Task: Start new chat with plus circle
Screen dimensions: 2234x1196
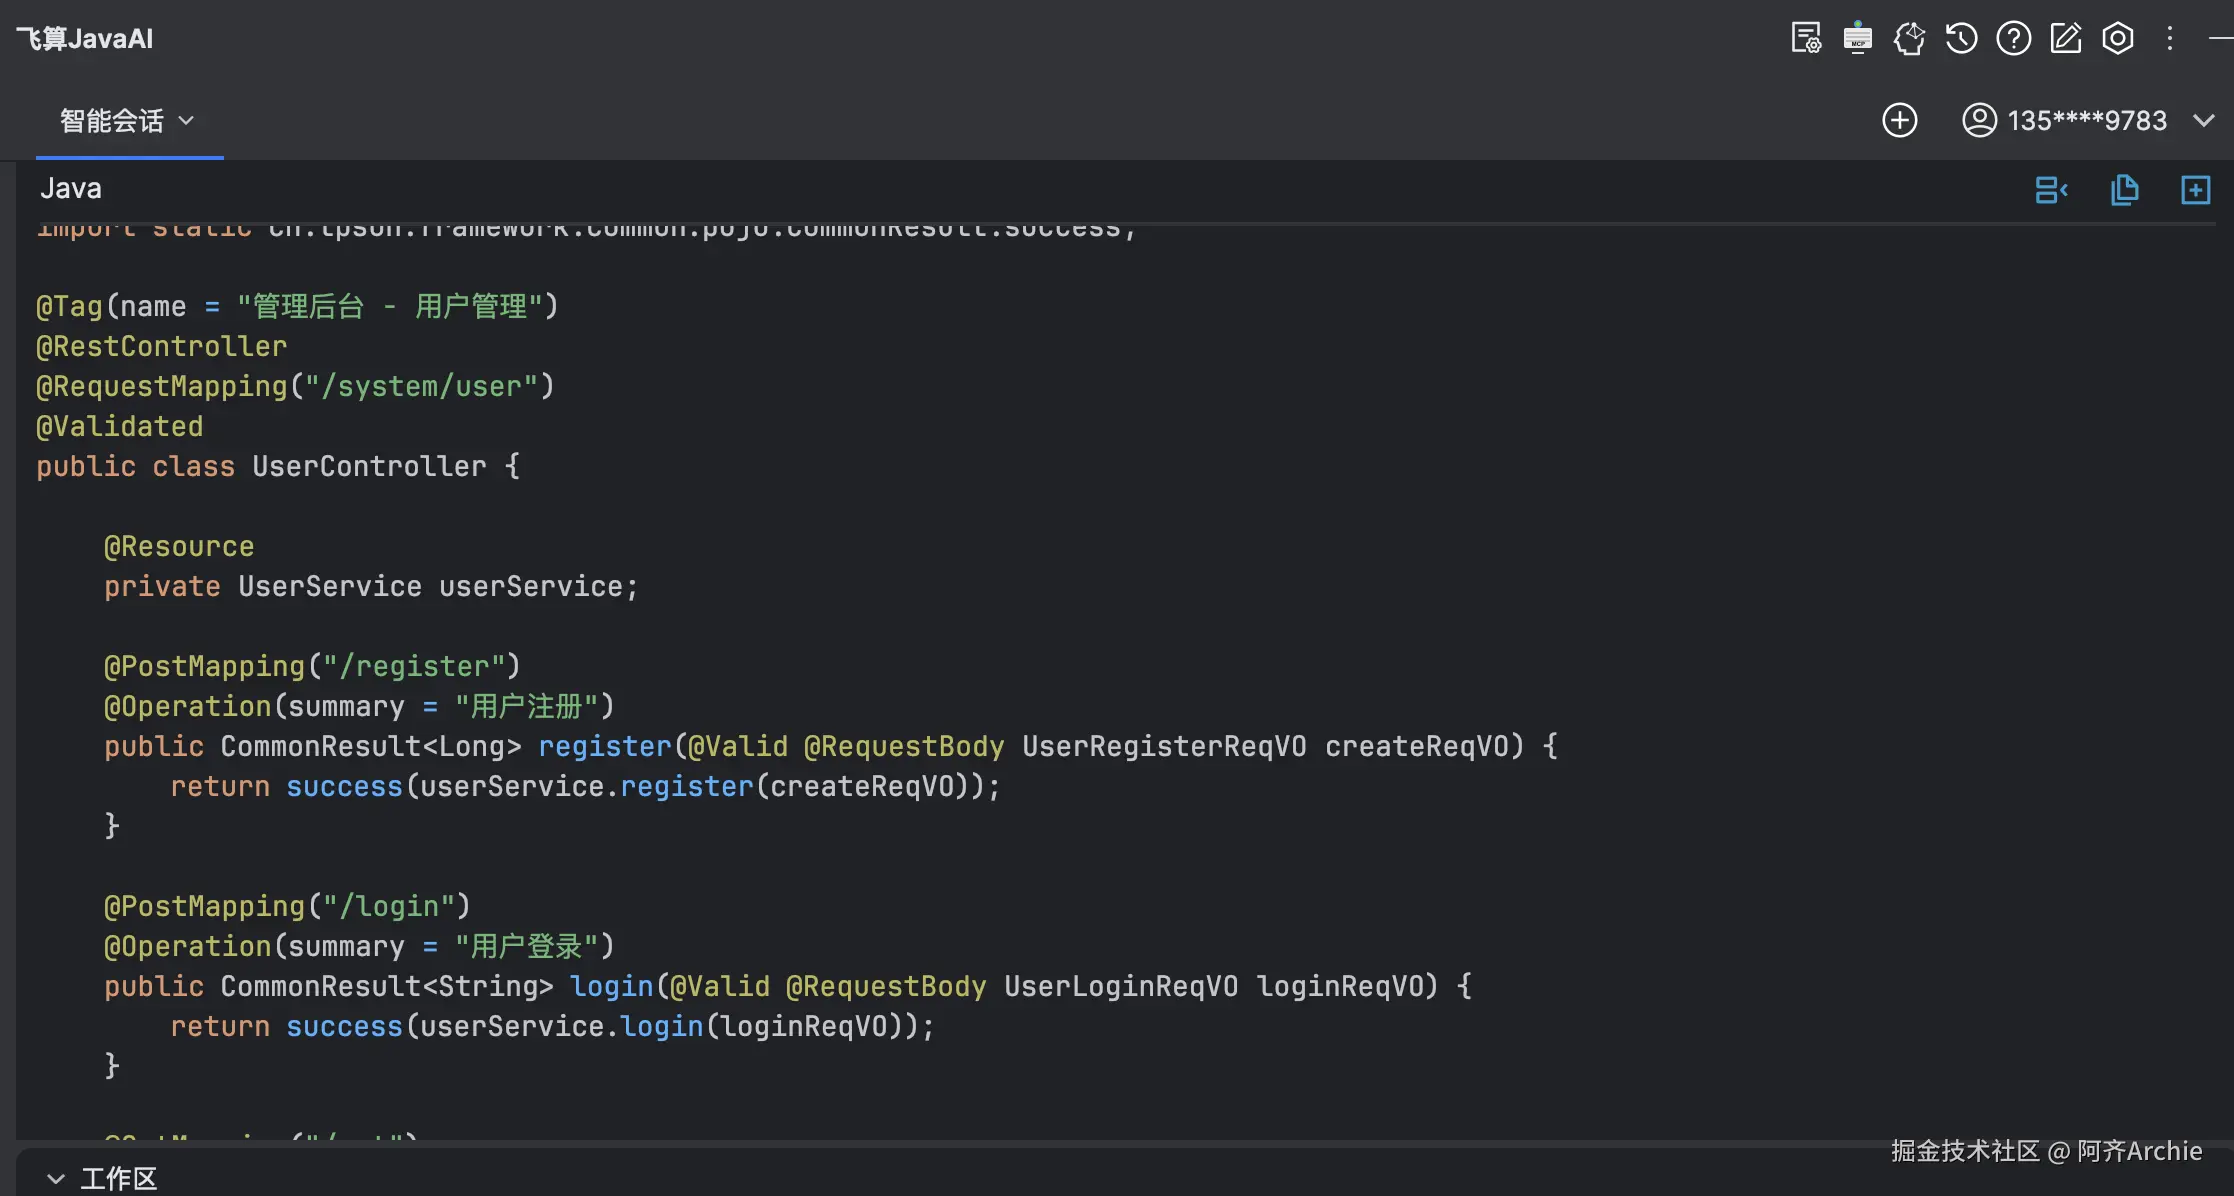Action: [x=1899, y=121]
